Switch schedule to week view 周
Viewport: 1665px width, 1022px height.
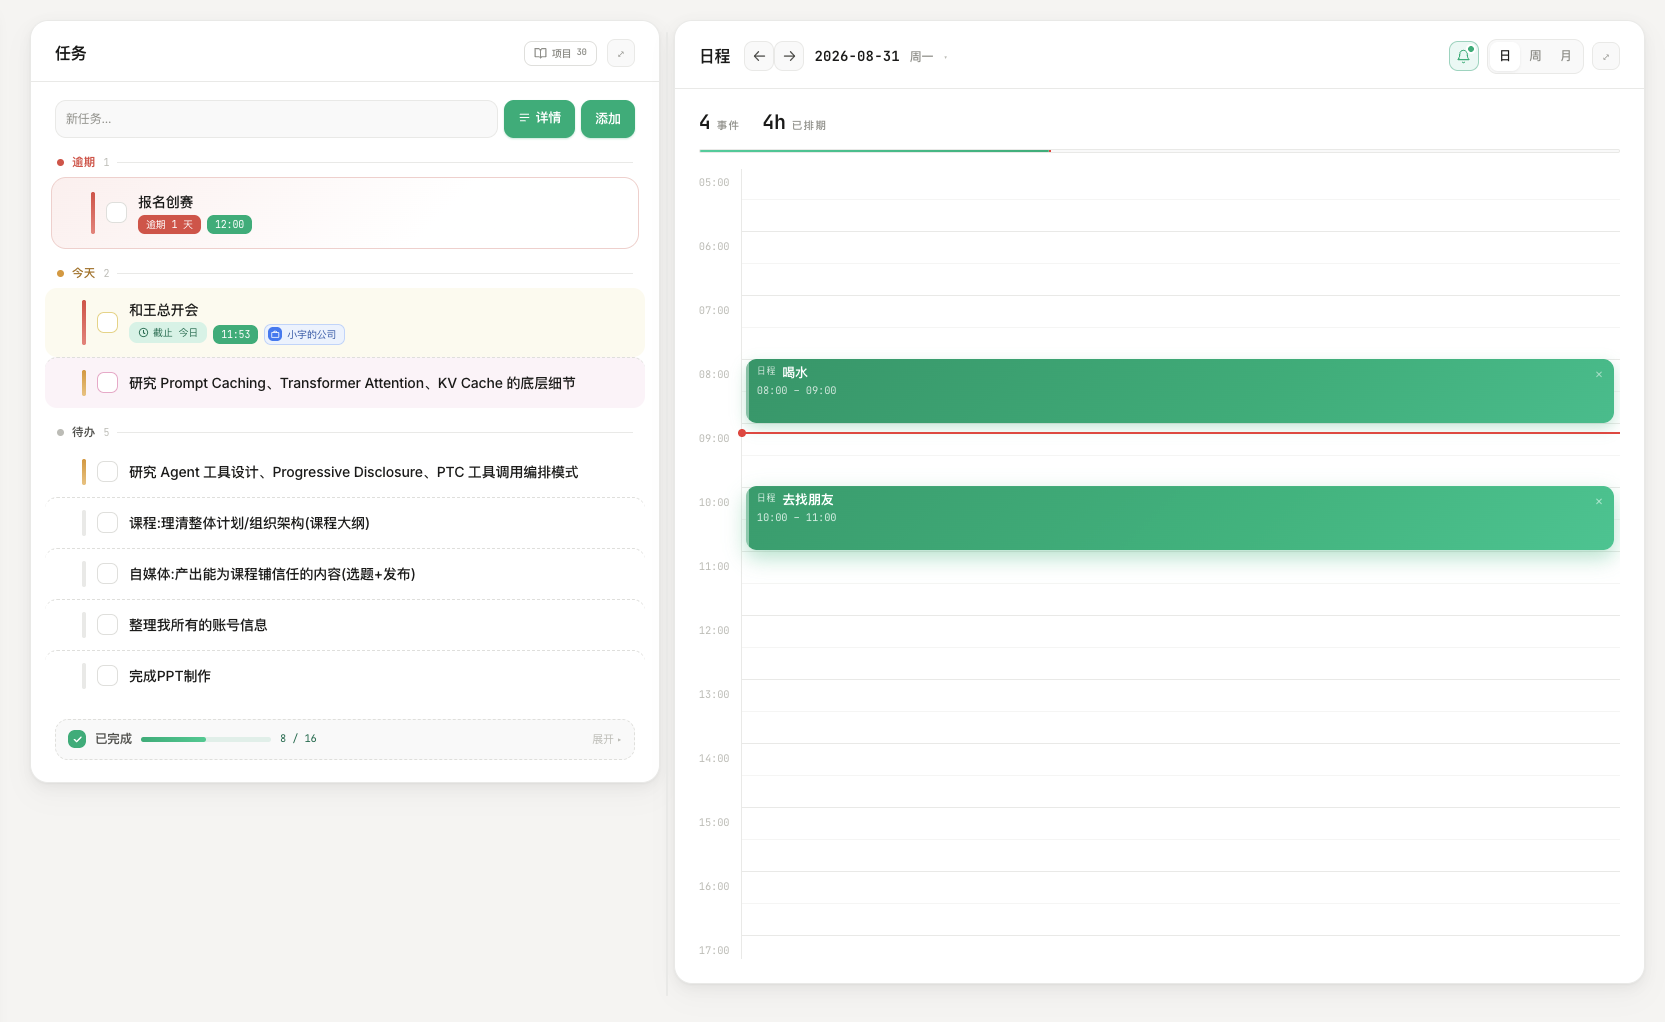[x=1535, y=56]
